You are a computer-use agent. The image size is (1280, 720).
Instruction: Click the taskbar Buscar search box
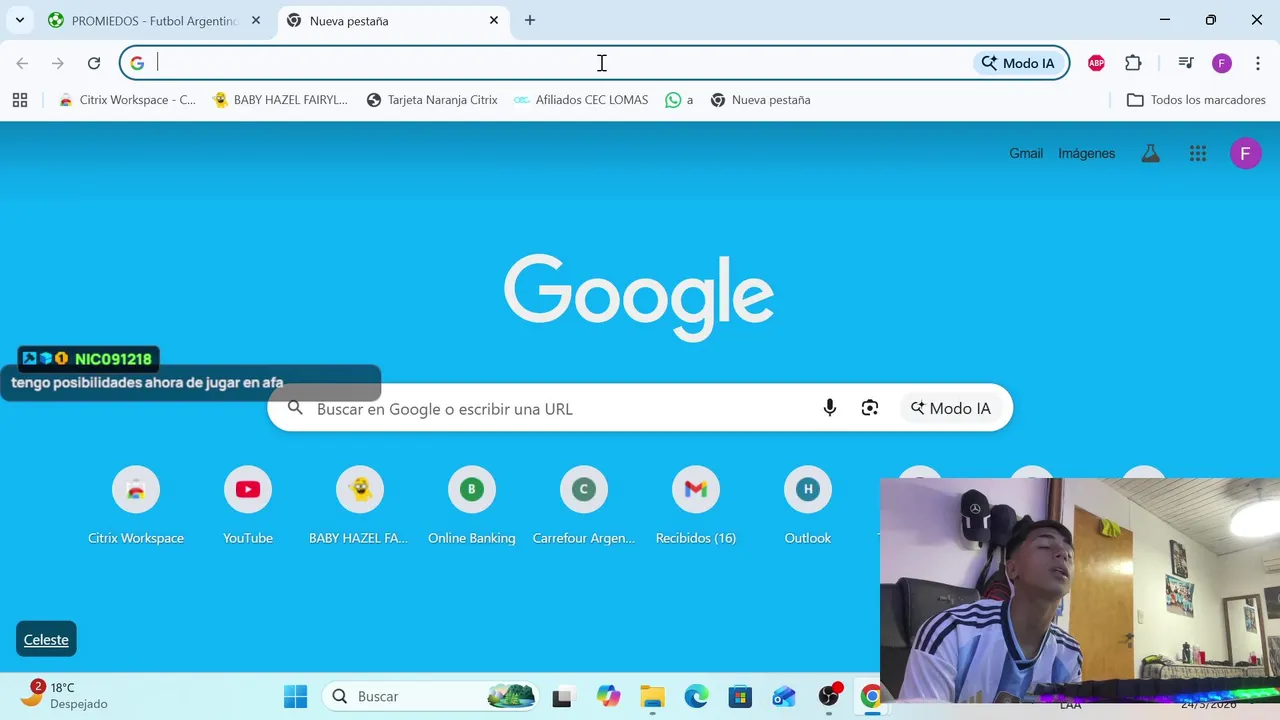click(430, 696)
